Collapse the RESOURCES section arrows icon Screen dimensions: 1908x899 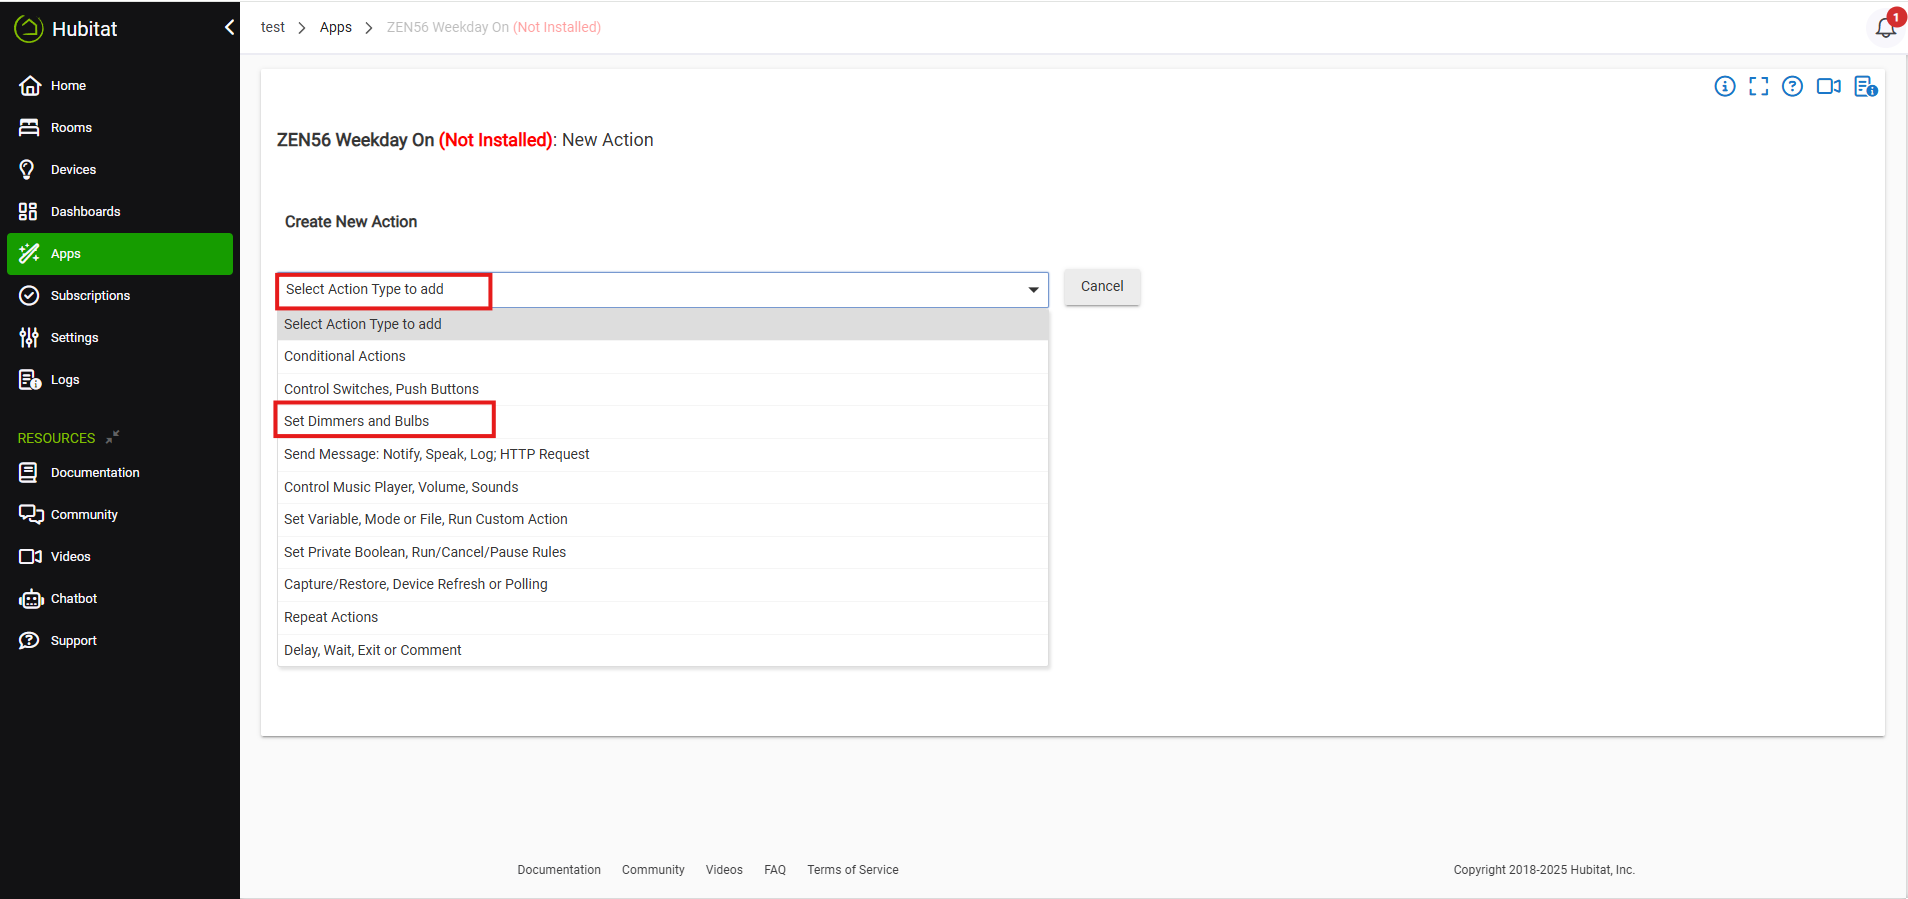pyautogui.click(x=113, y=437)
